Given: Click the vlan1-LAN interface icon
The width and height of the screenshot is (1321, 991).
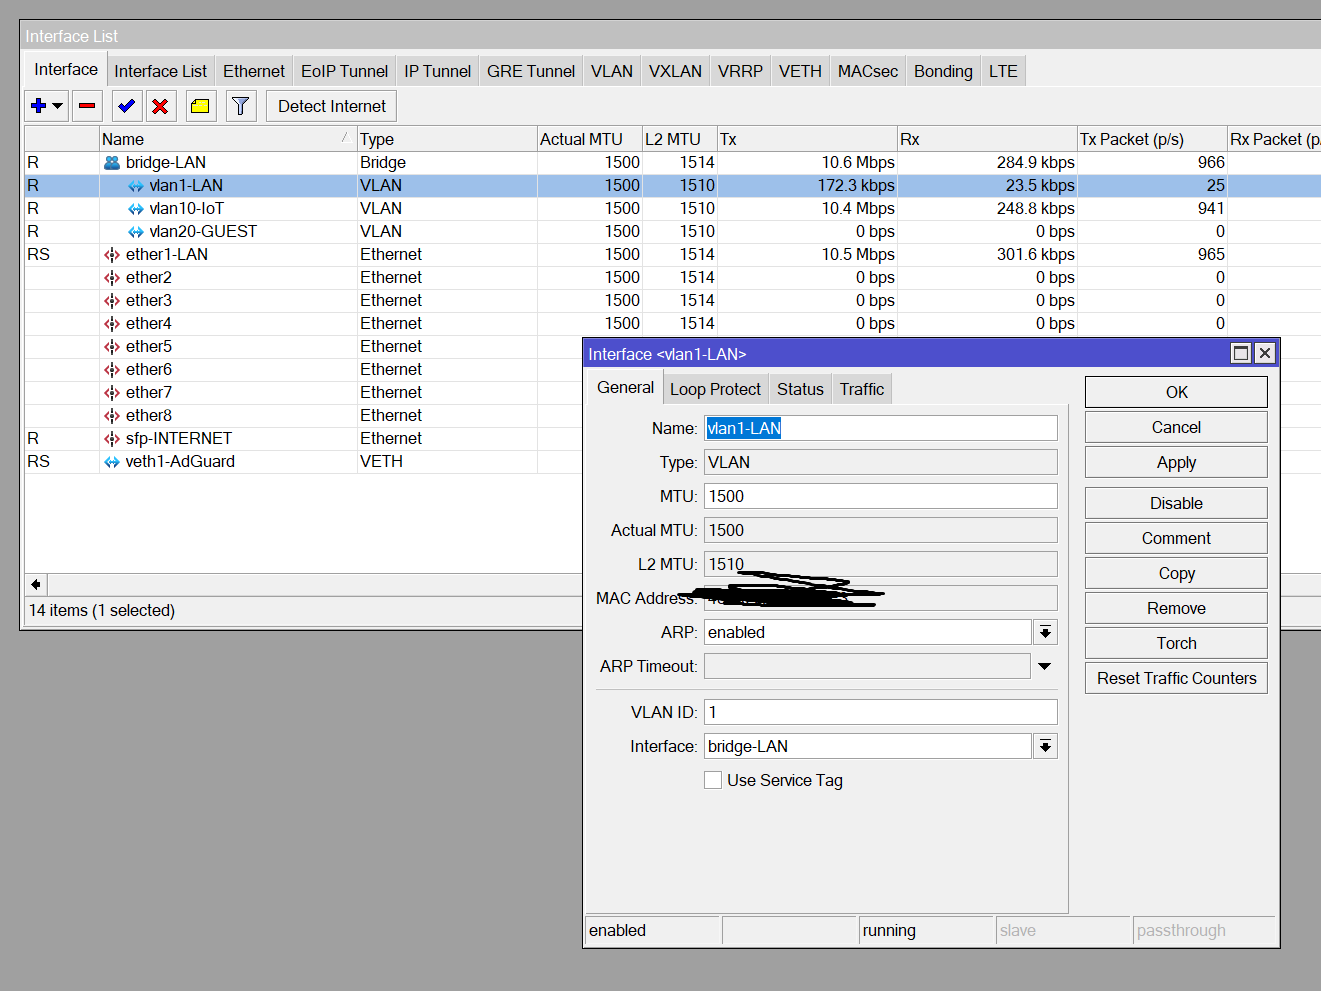Looking at the screenshot, I should click(136, 186).
